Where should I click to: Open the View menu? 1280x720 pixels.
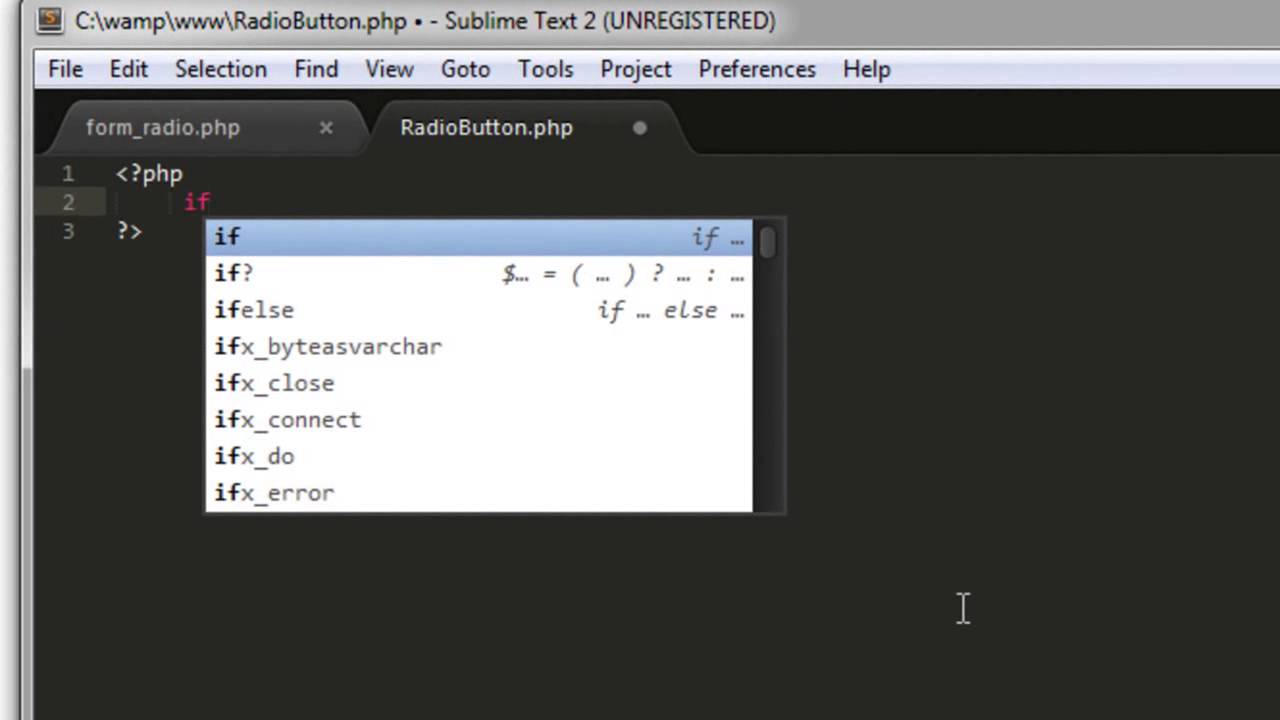point(389,69)
